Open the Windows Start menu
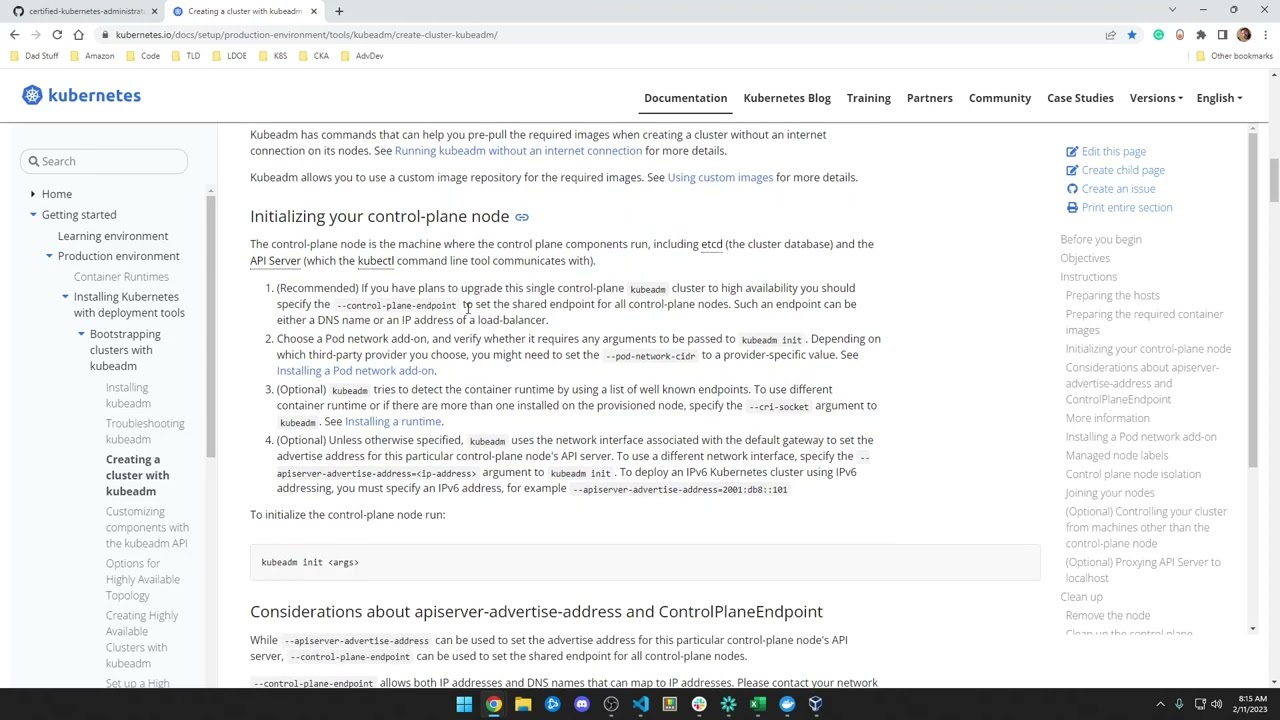 click(464, 704)
